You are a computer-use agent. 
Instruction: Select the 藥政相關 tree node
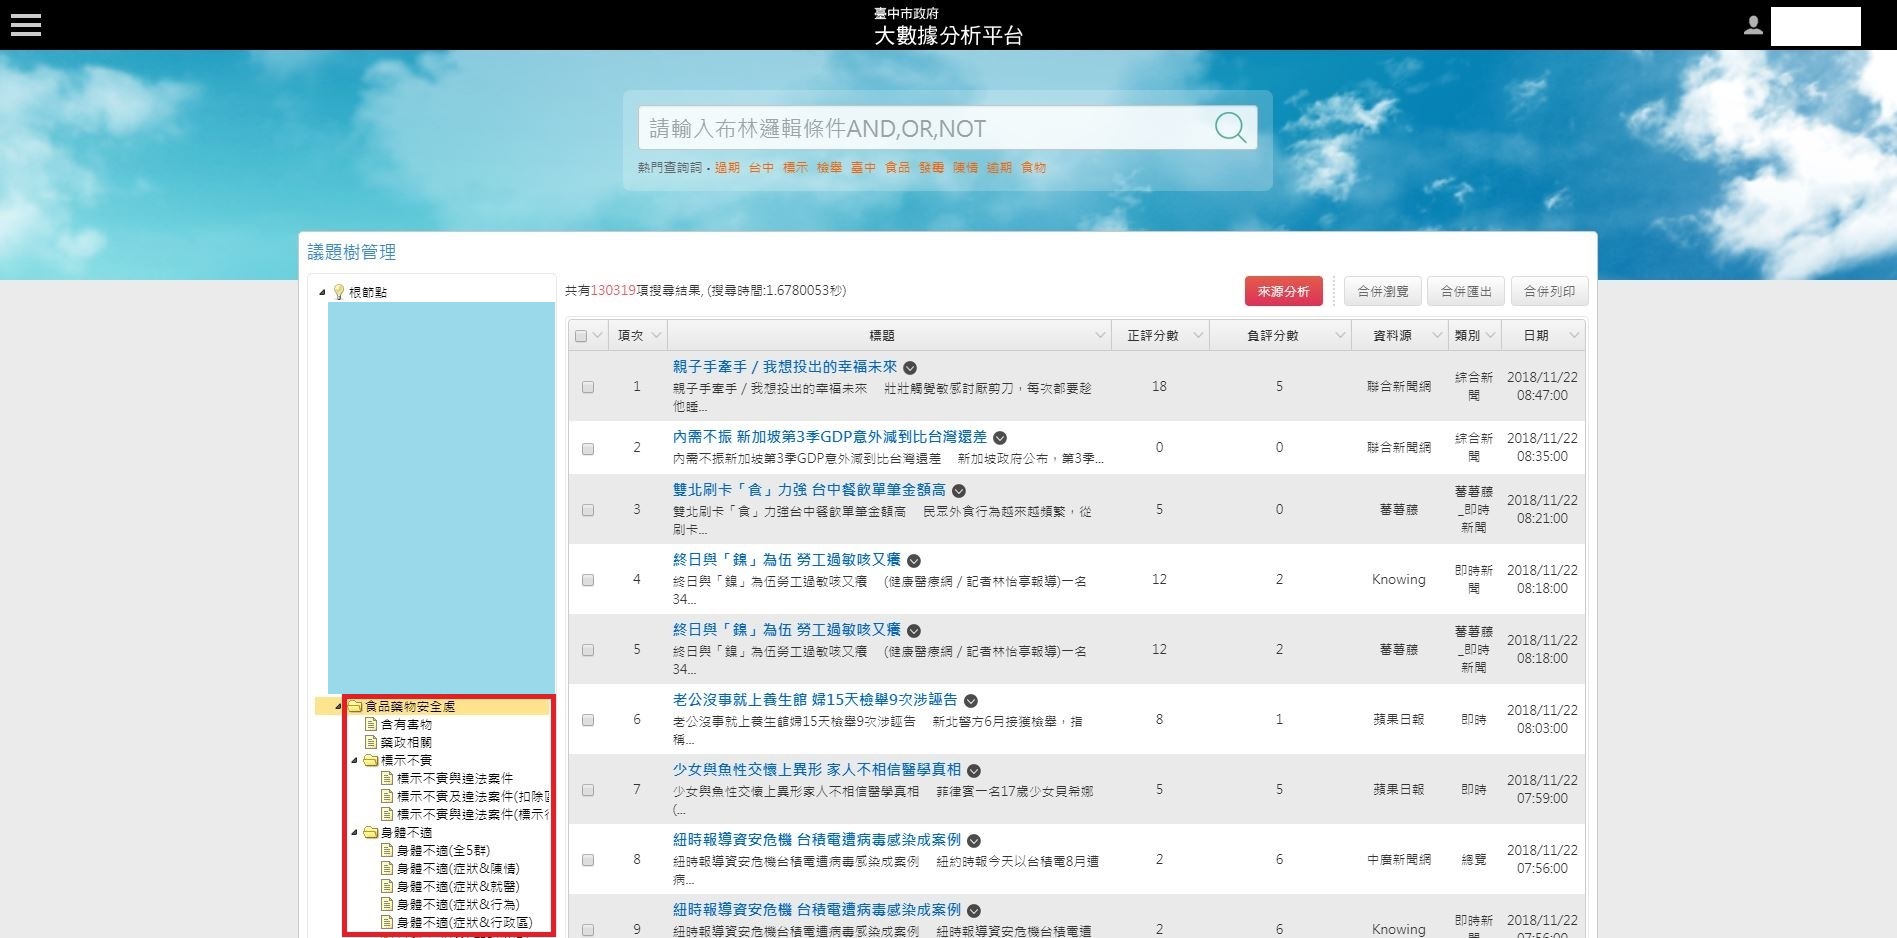(406, 742)
